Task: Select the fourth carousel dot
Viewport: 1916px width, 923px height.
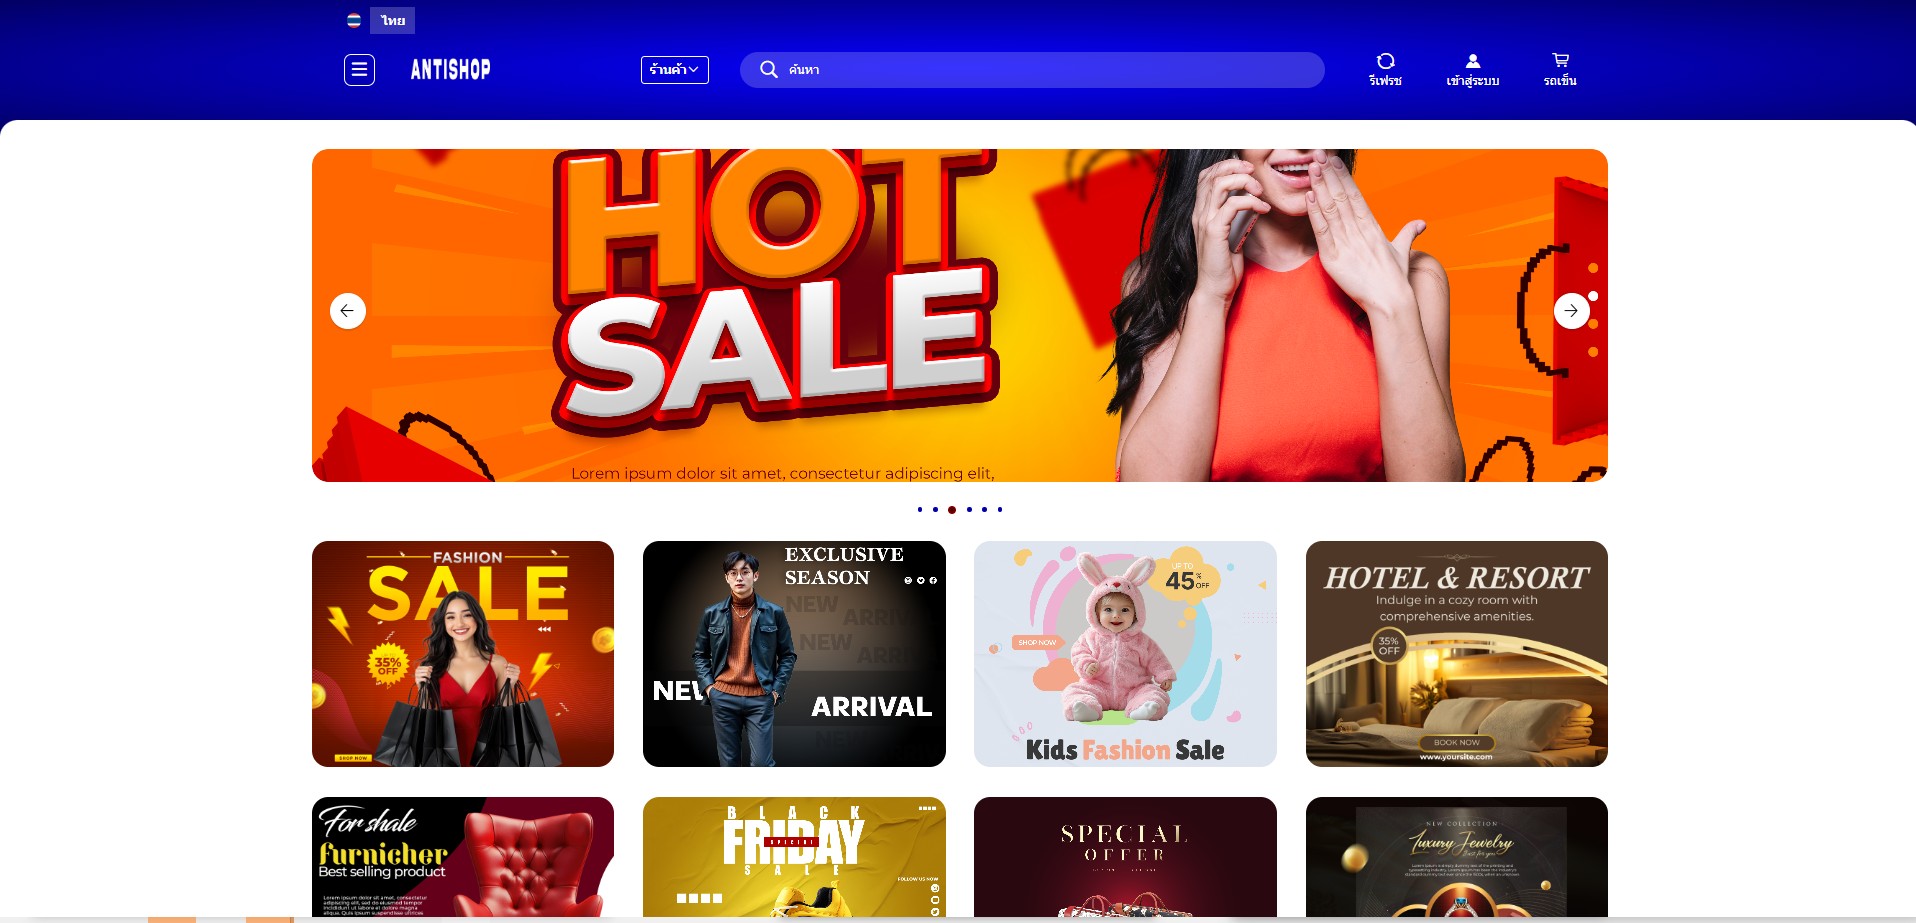Action: [969, 510]
